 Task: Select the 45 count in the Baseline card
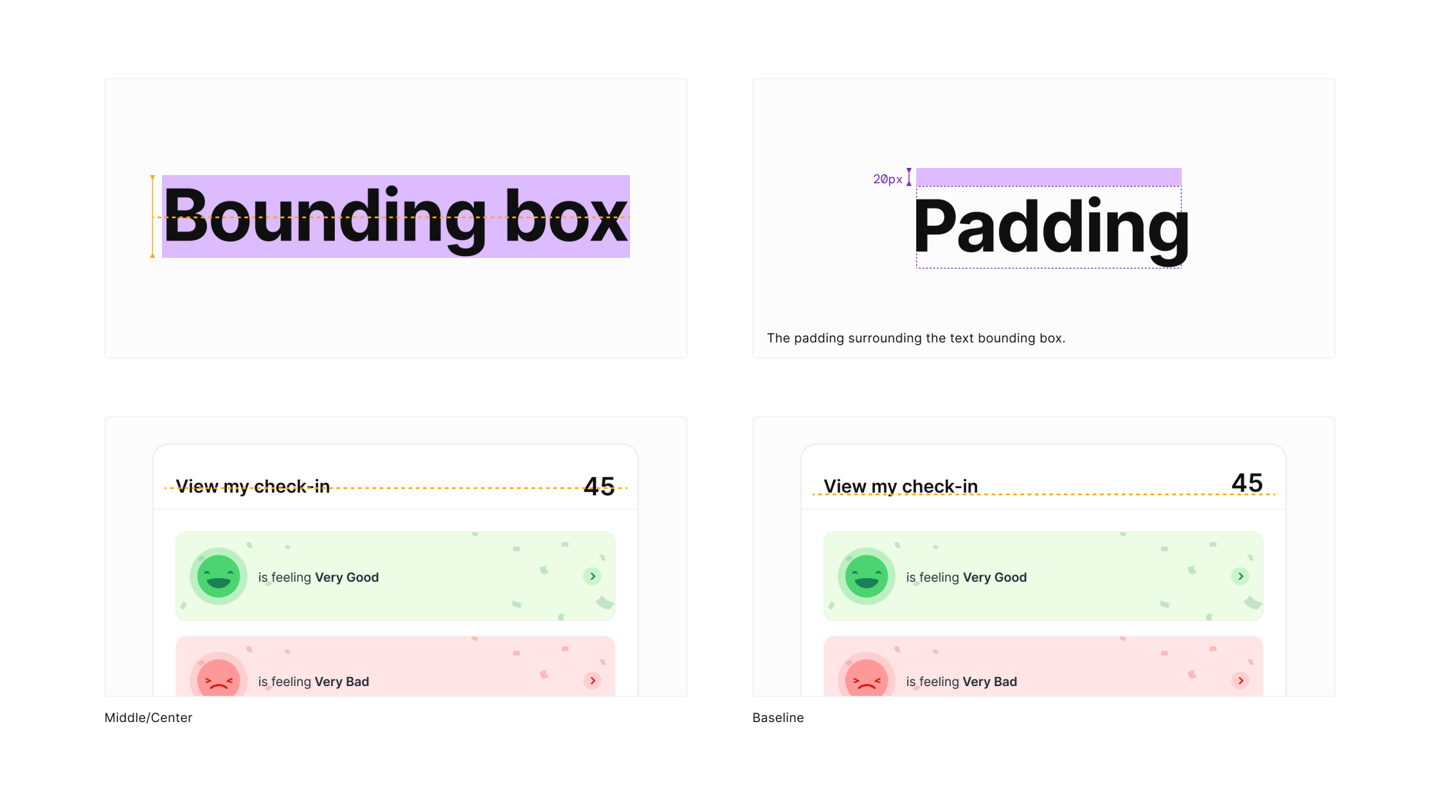pyautogui.click(x=1247, y=483)
